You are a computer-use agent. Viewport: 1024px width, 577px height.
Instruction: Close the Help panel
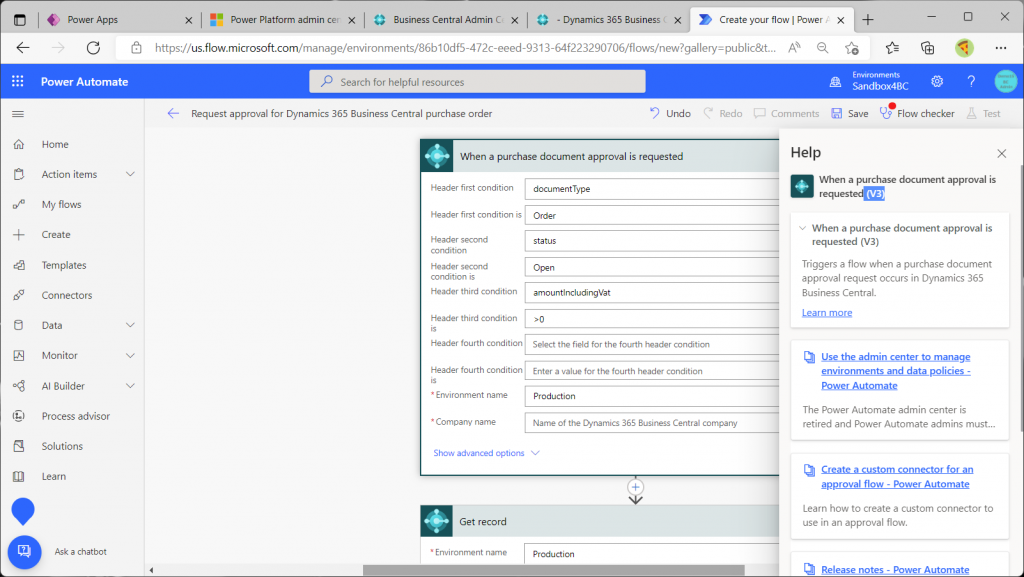1002,153
